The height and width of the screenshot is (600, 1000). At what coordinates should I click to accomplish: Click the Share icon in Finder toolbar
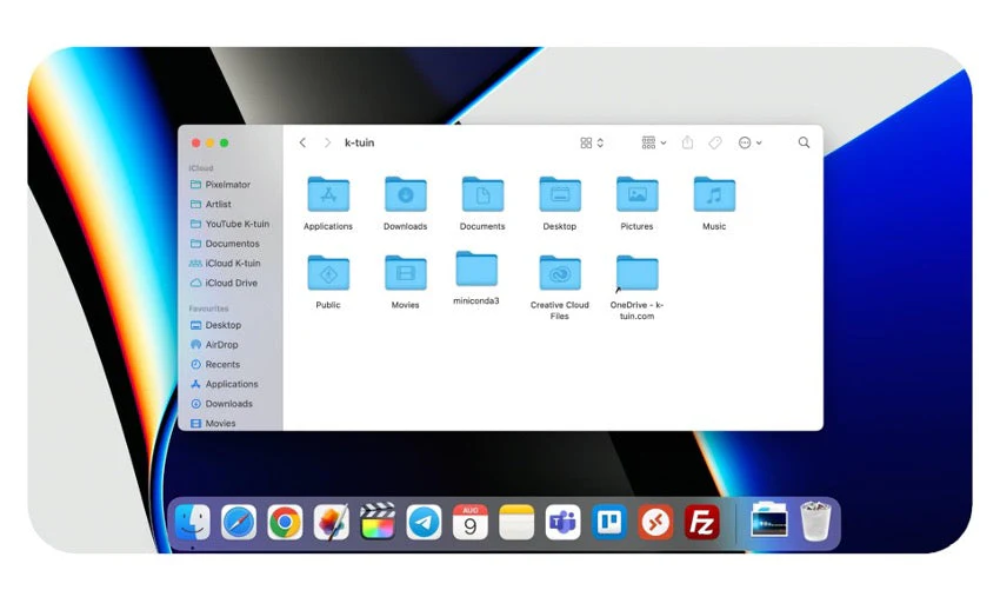687,143
